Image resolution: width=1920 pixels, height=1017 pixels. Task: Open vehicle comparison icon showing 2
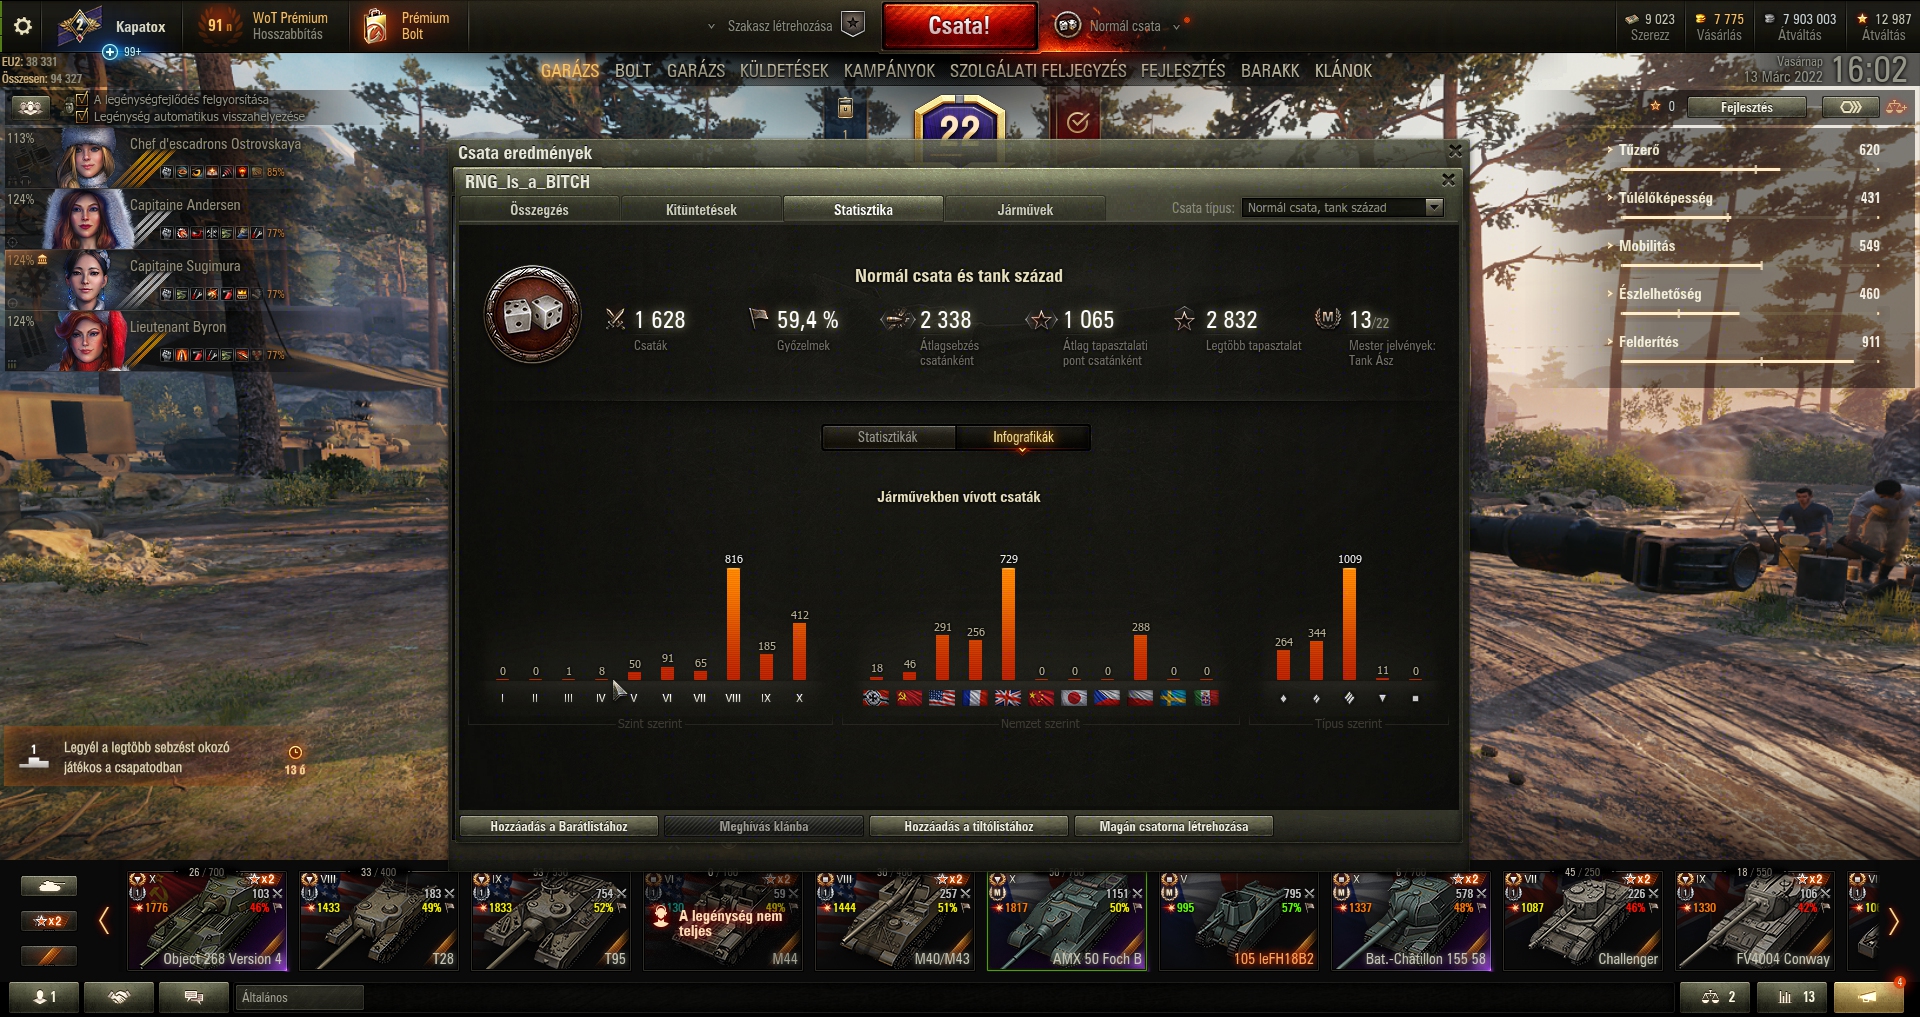pyautogui.click(x=1717, y=997)
